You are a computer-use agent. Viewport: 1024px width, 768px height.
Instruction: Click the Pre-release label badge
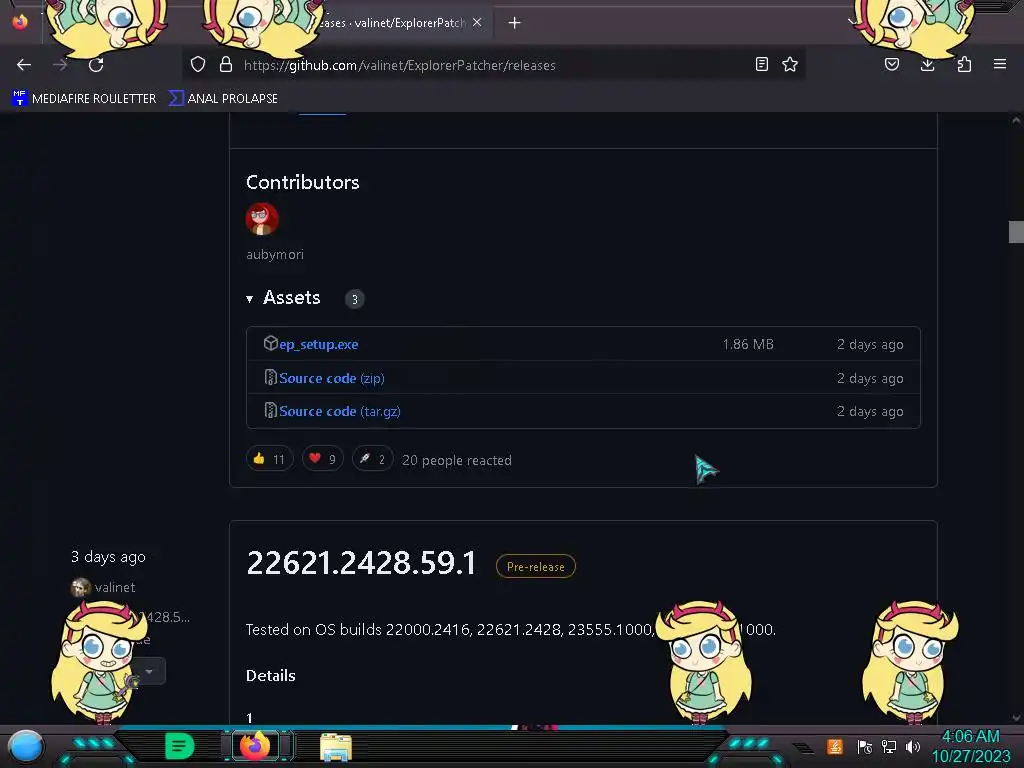(x=536, y=566)
